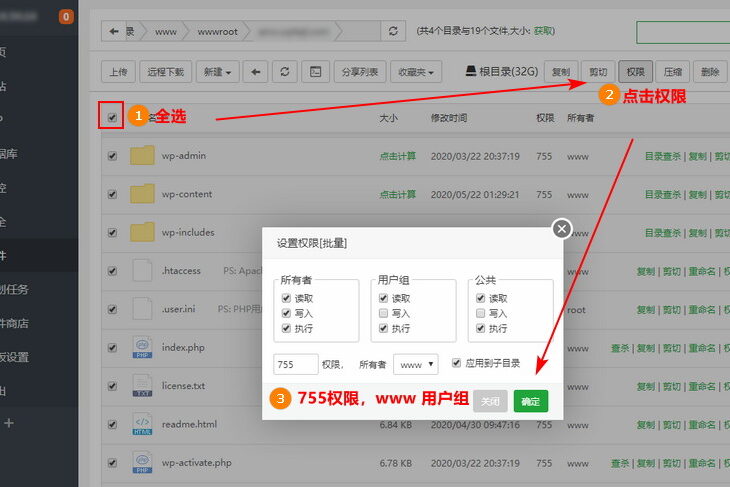Click the wp-admin folder icon
The image size is (730, 487).
pos(143,156)
